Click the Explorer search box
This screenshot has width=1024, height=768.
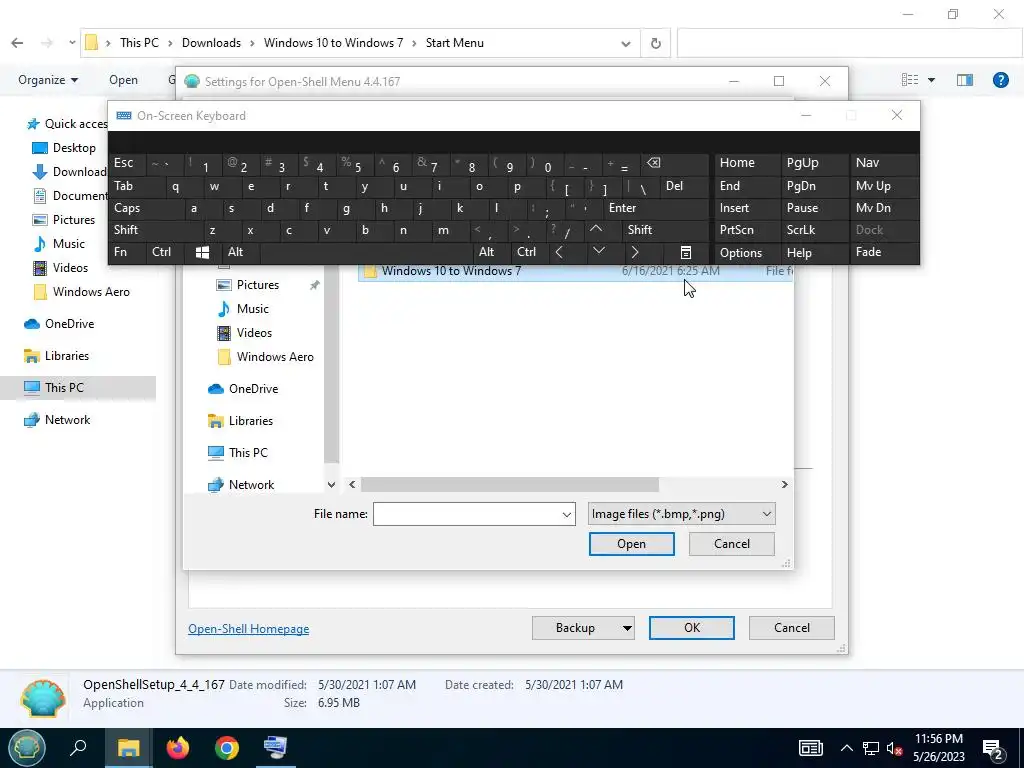849,43
